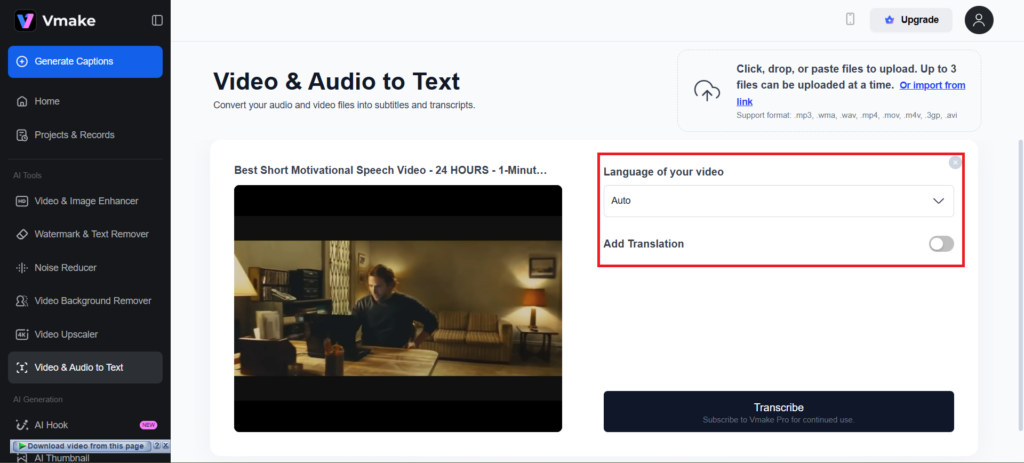Enable the Add Translation toggle
1024x463 pixels.
(941, 244)
